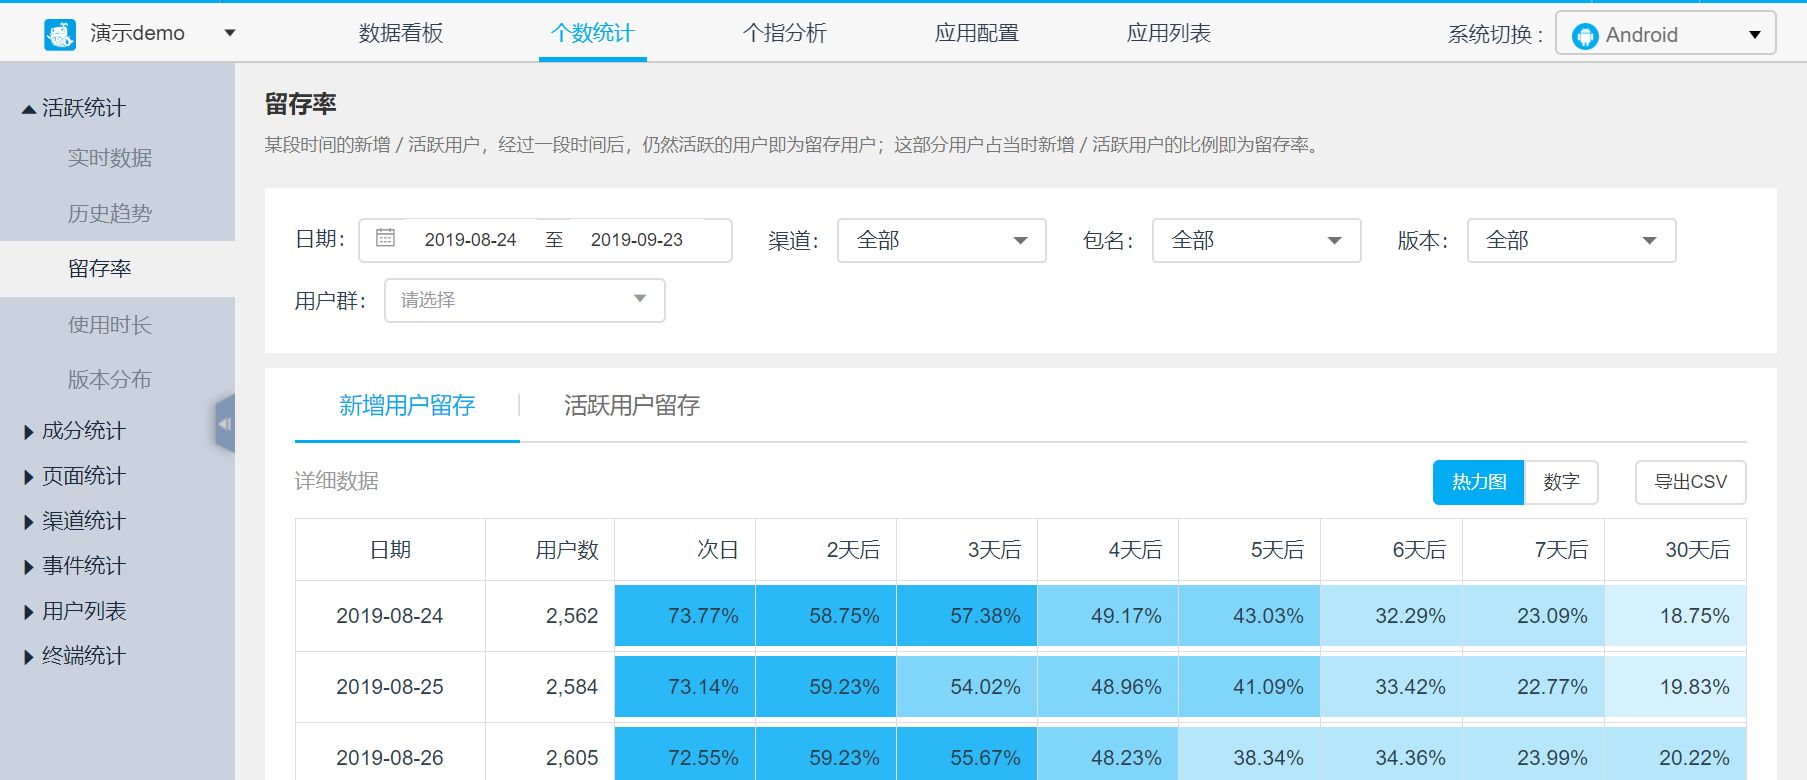This screenshot has width=1807, height=780.
Task: Click the 演示demo app logo icon
Action: pyautogui.click(x=60, y=34)
